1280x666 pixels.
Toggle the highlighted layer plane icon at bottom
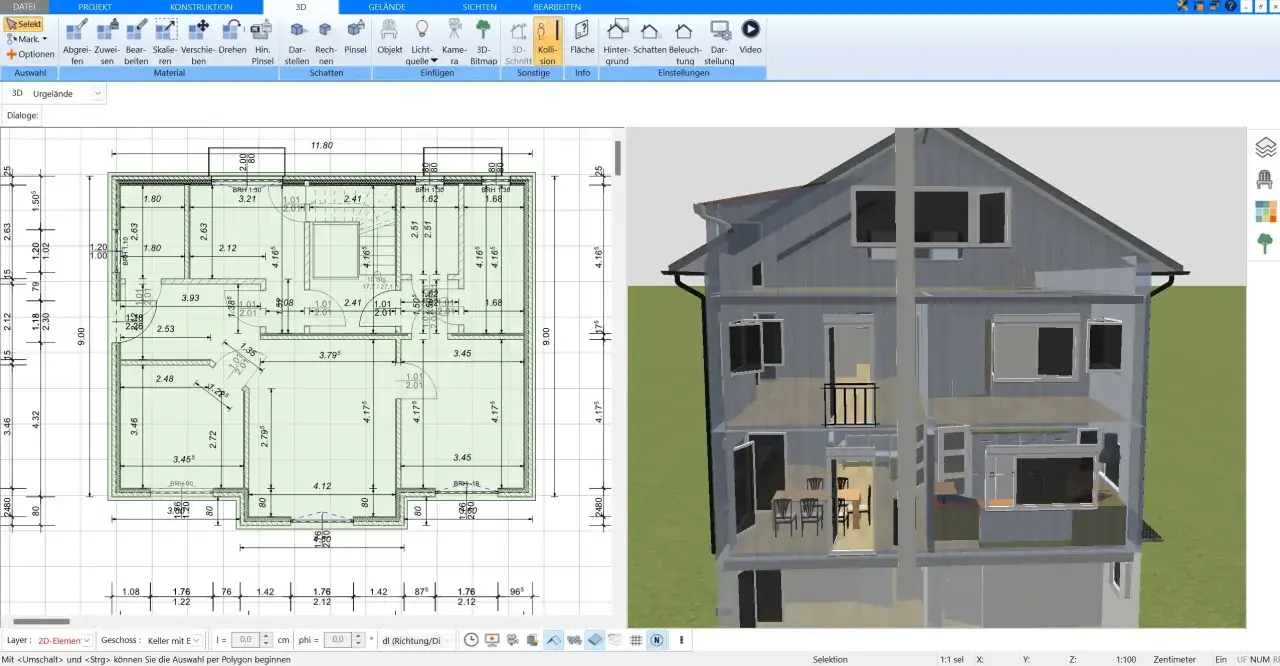coord(594,640)
